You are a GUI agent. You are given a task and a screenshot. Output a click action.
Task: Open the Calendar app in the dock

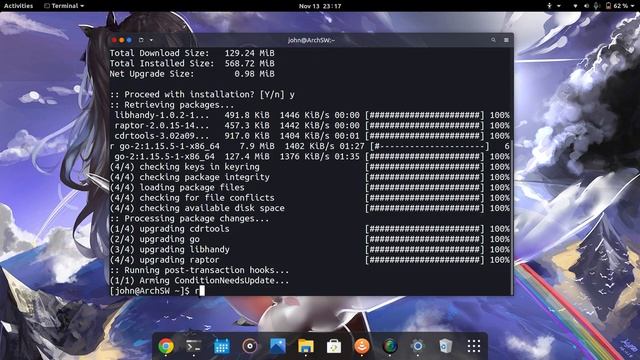pyautogui.click(x=222, y=347)
